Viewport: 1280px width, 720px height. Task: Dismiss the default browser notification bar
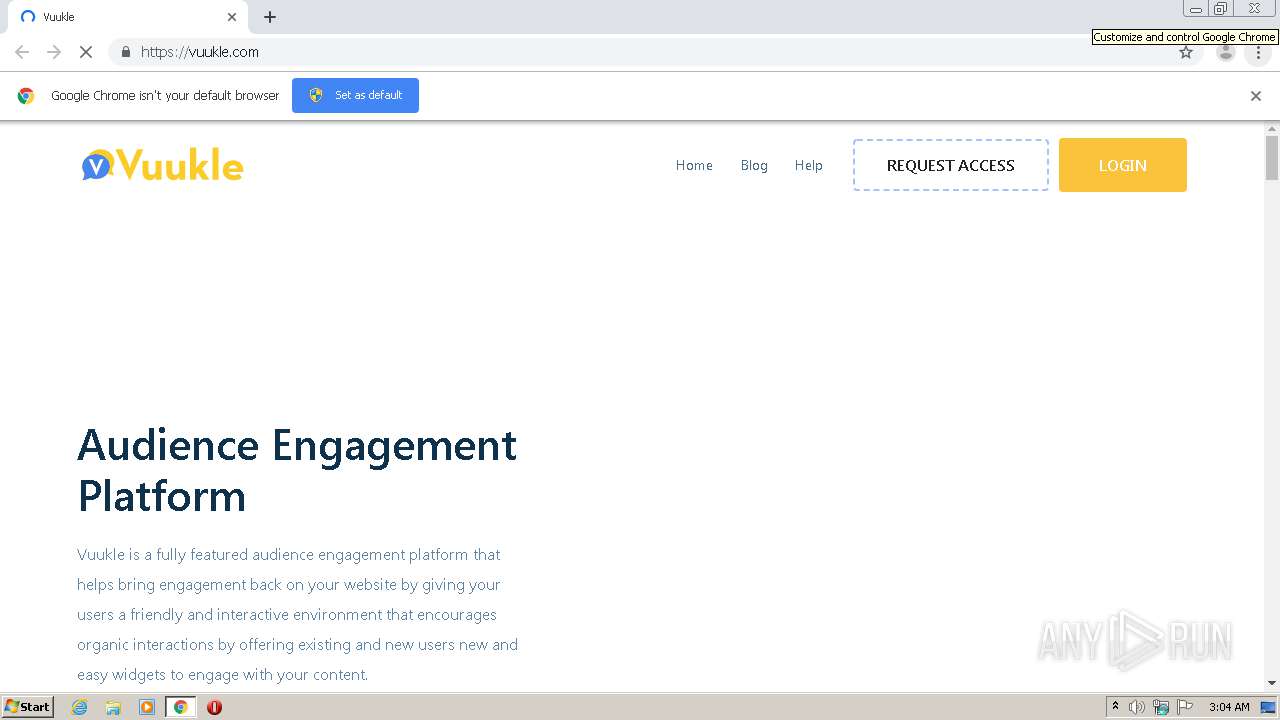[x=1256, y=96]
